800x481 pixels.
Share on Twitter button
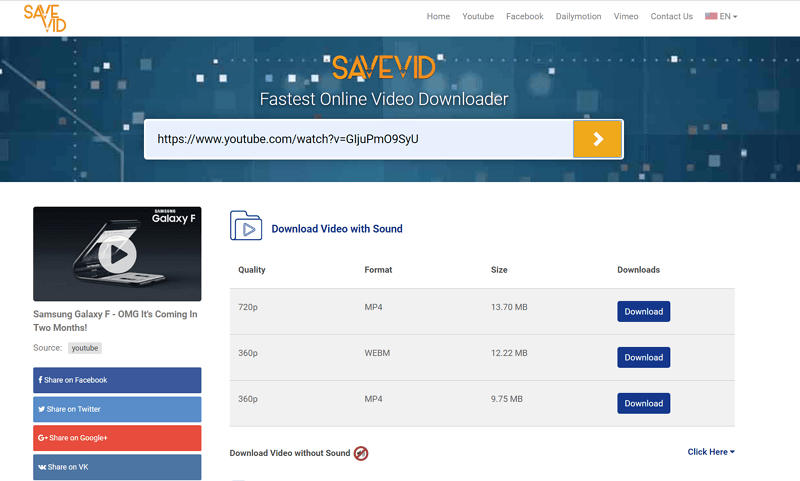coord(117,409)
